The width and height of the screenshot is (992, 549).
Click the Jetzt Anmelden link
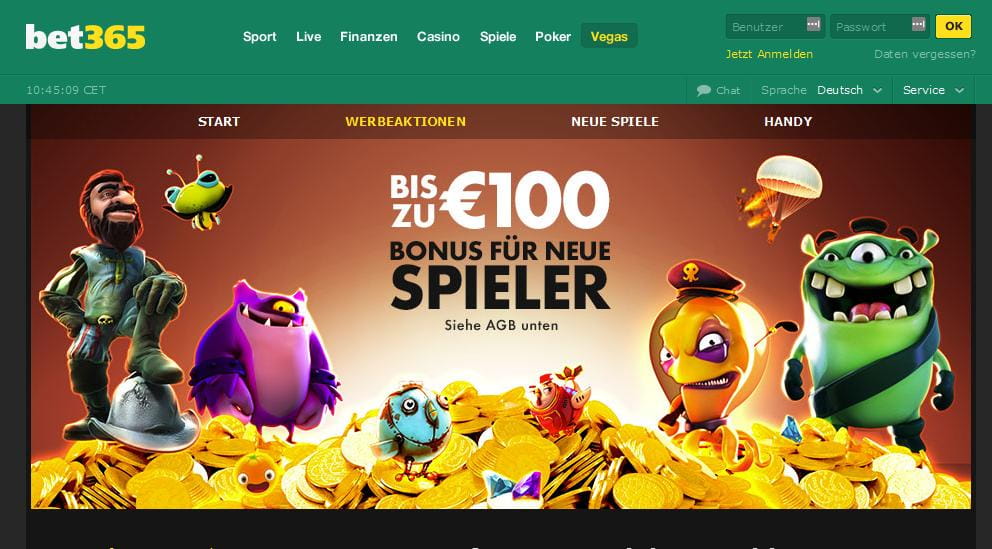[769, 54]
